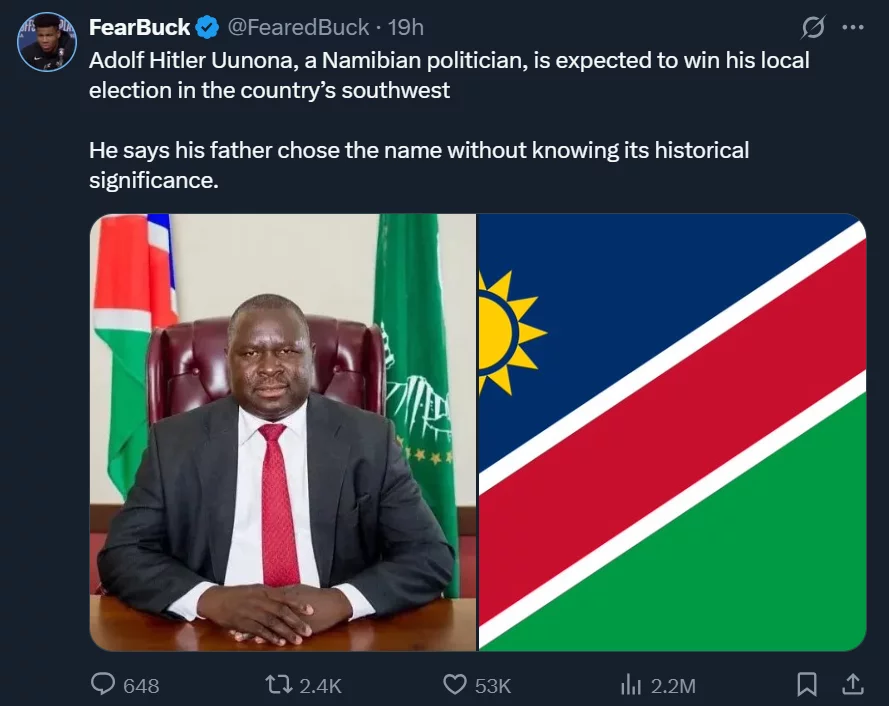Click the 648 replies count
This screenshot has width=889, height=706.
tap(141, 685)
